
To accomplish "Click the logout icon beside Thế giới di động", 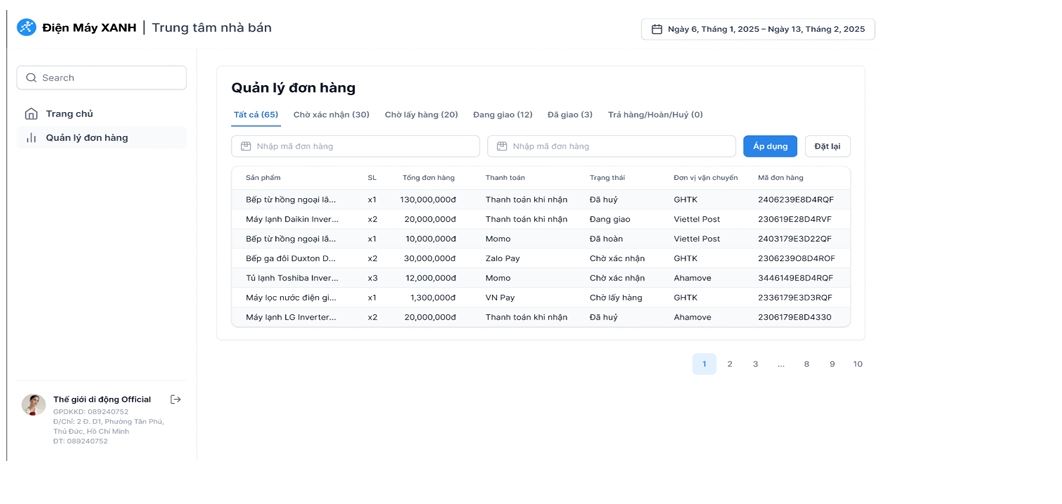I will pos(176,399).
